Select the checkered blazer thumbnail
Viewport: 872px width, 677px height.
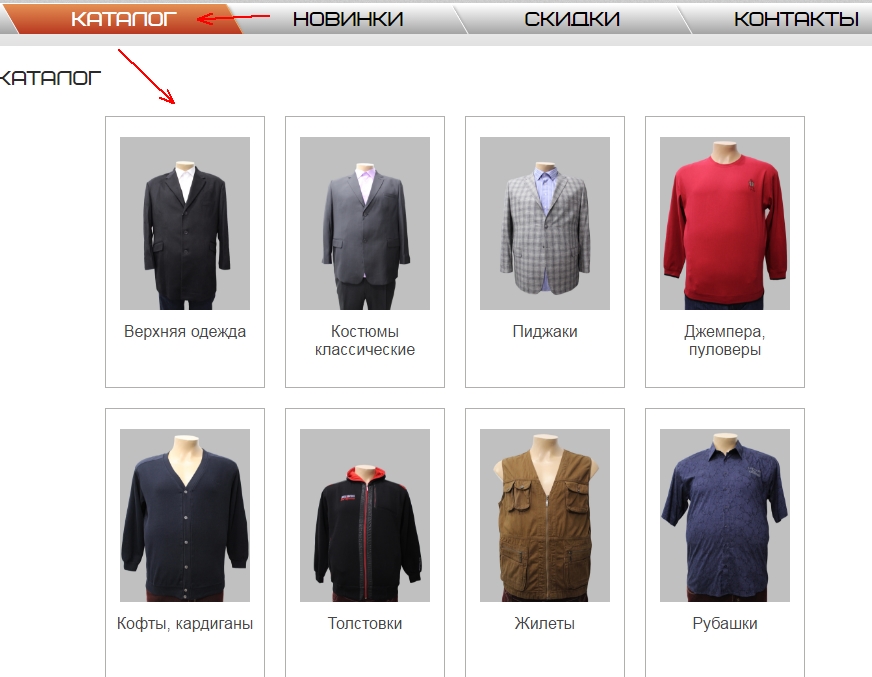click(545, 223)
